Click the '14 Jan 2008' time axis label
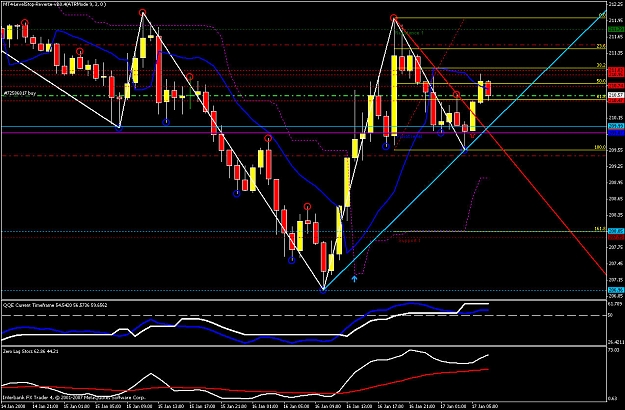 point(12,407)
